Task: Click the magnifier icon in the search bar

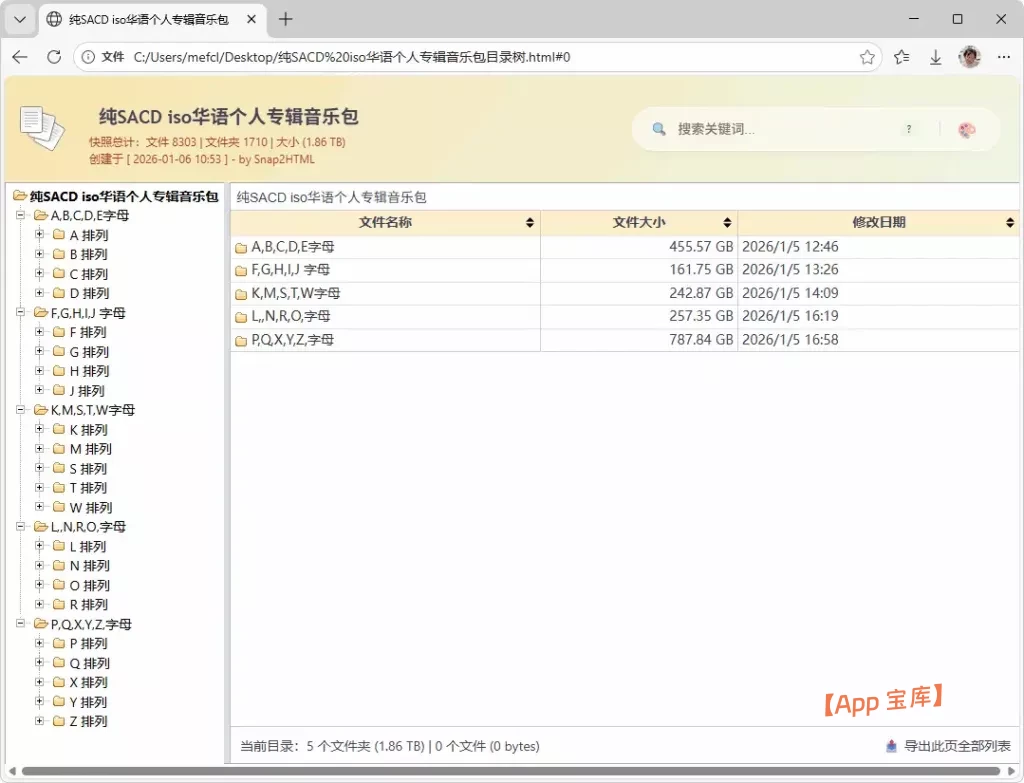Action: click(658, 129)
